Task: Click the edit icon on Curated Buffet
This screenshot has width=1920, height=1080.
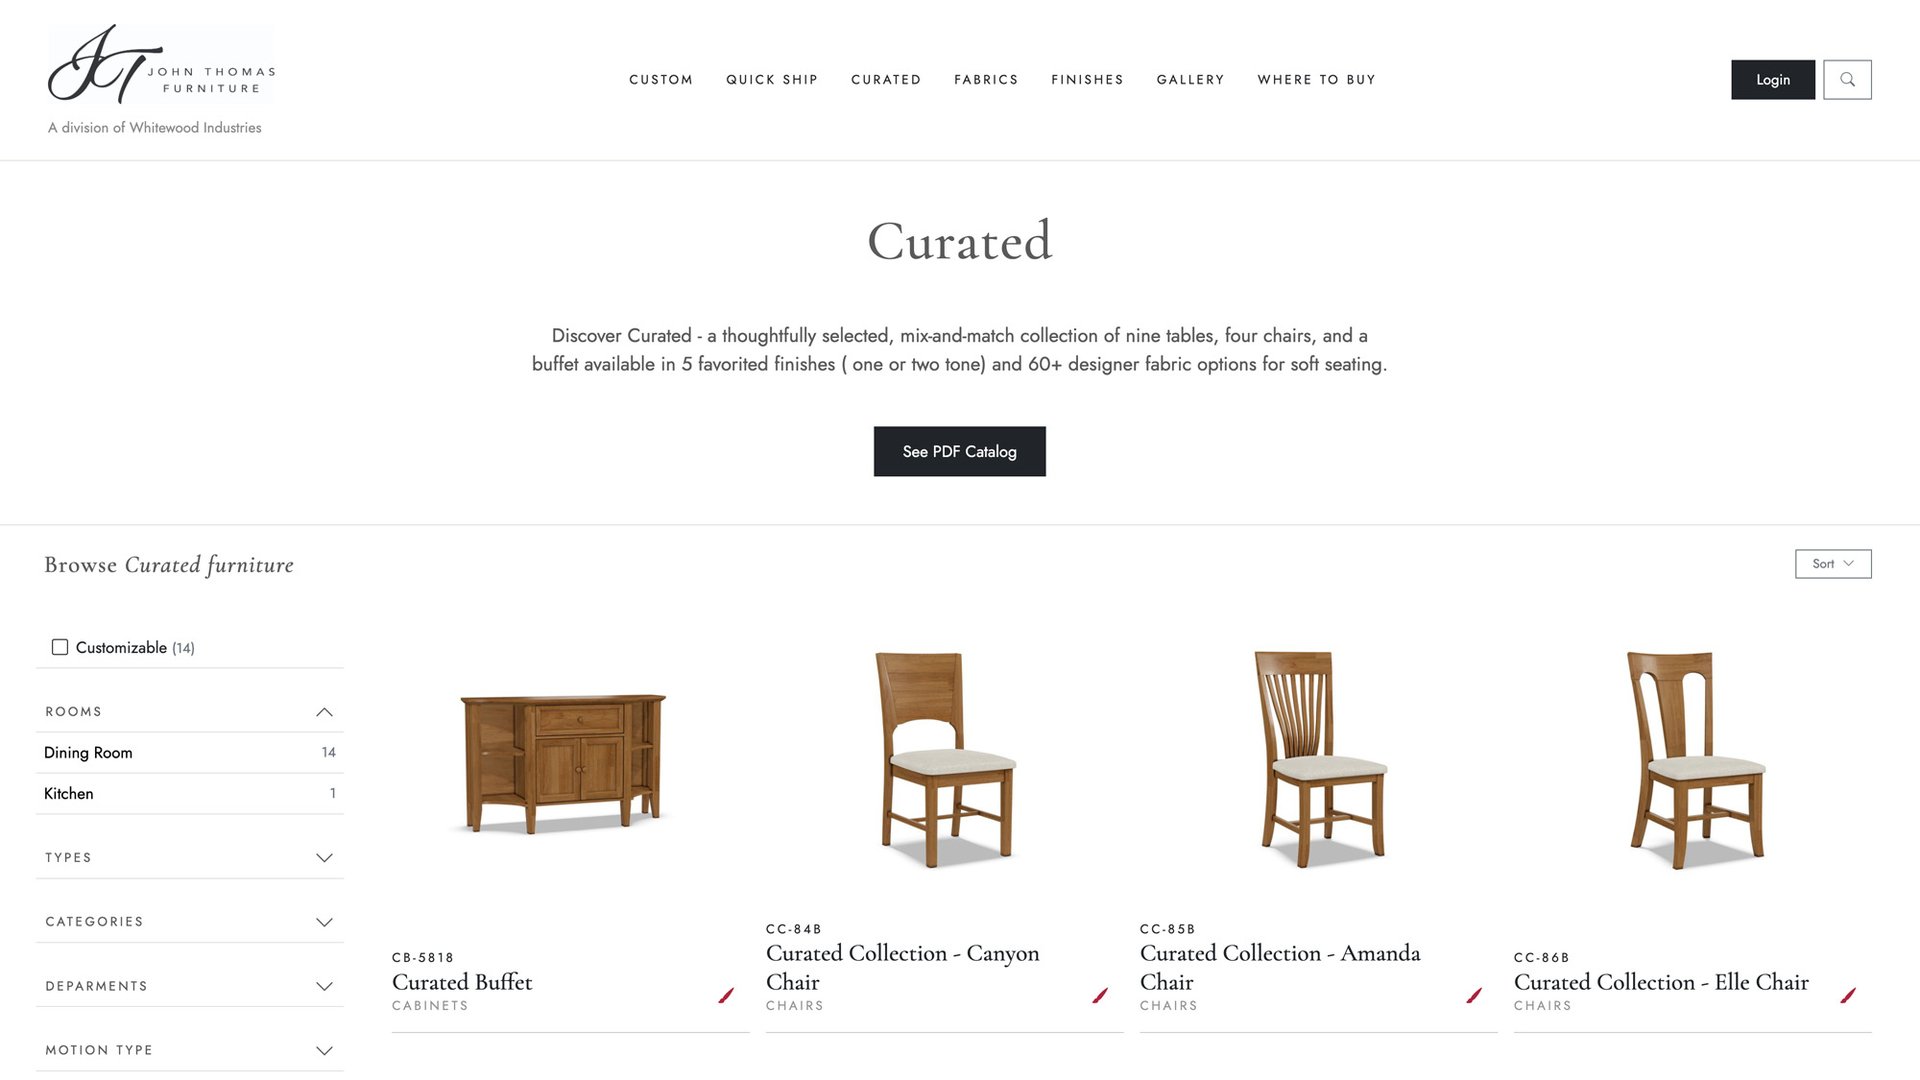Action: click(727, 994)
